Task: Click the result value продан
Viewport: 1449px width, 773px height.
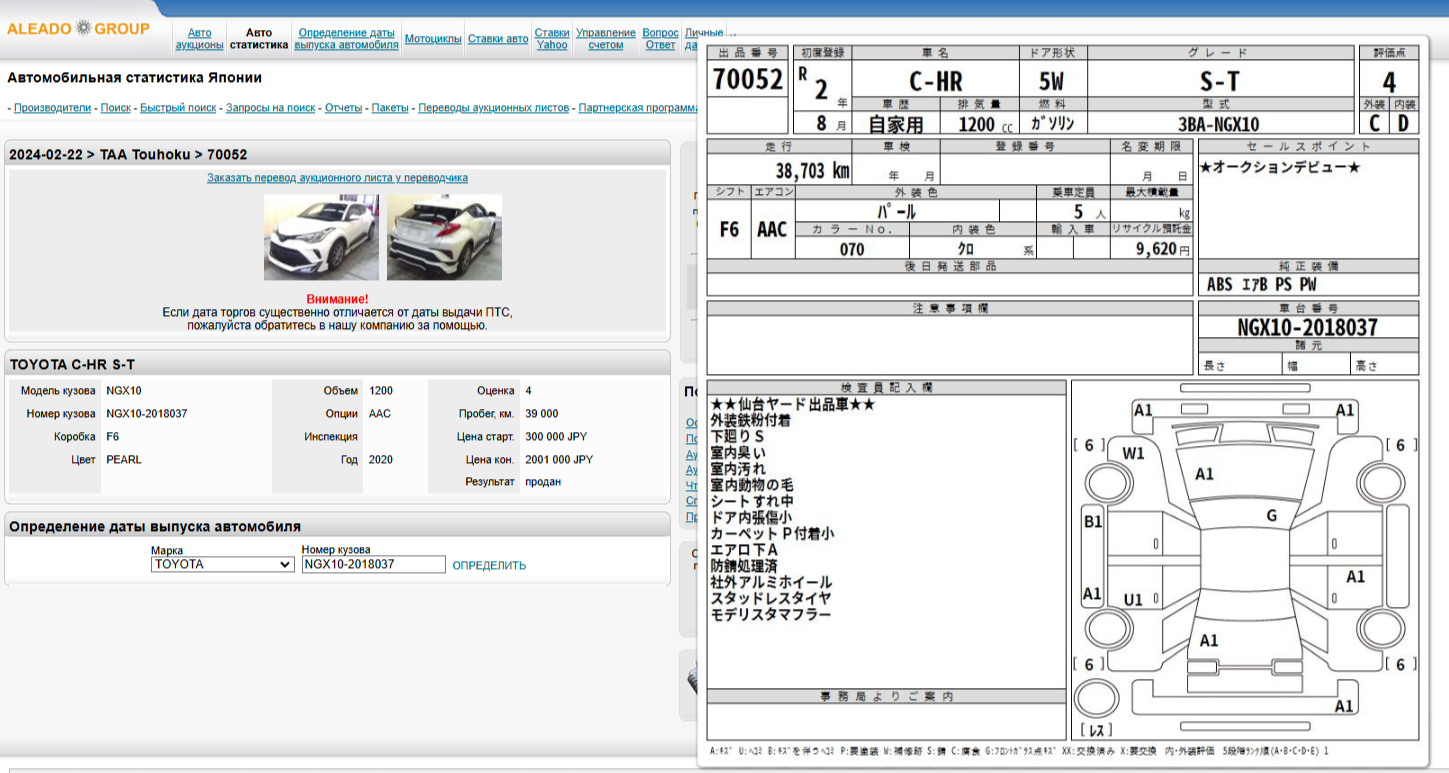Action: pos(543,482)
